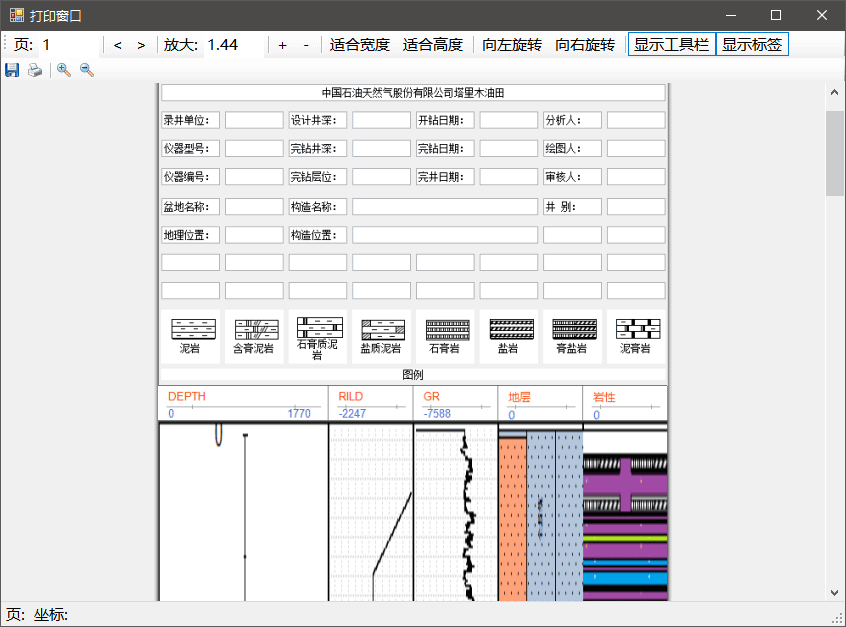Click the zoom in magnifier icon
This screenshot has width=846, height=627.
pyautogui.click(x=63, y=70)
